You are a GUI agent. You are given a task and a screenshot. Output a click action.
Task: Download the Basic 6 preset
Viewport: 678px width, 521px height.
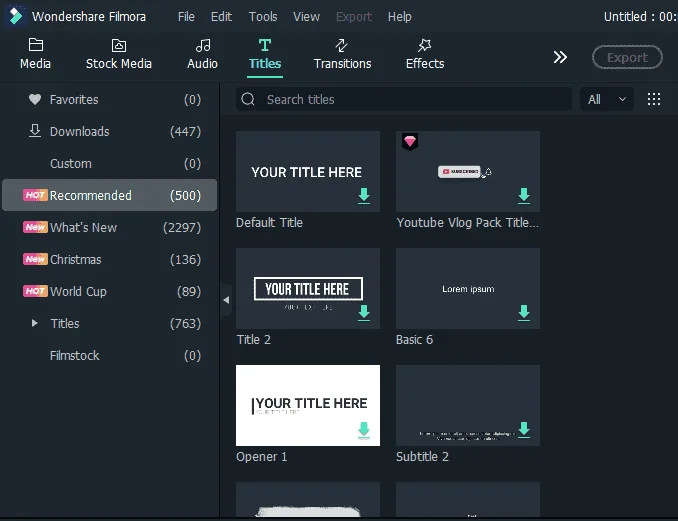pyautogui.click(x=524, y=313)
